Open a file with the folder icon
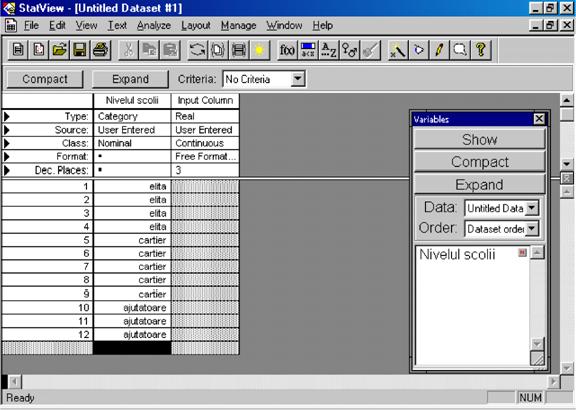Viewport: 576px width, 410px height. [60, 50]
